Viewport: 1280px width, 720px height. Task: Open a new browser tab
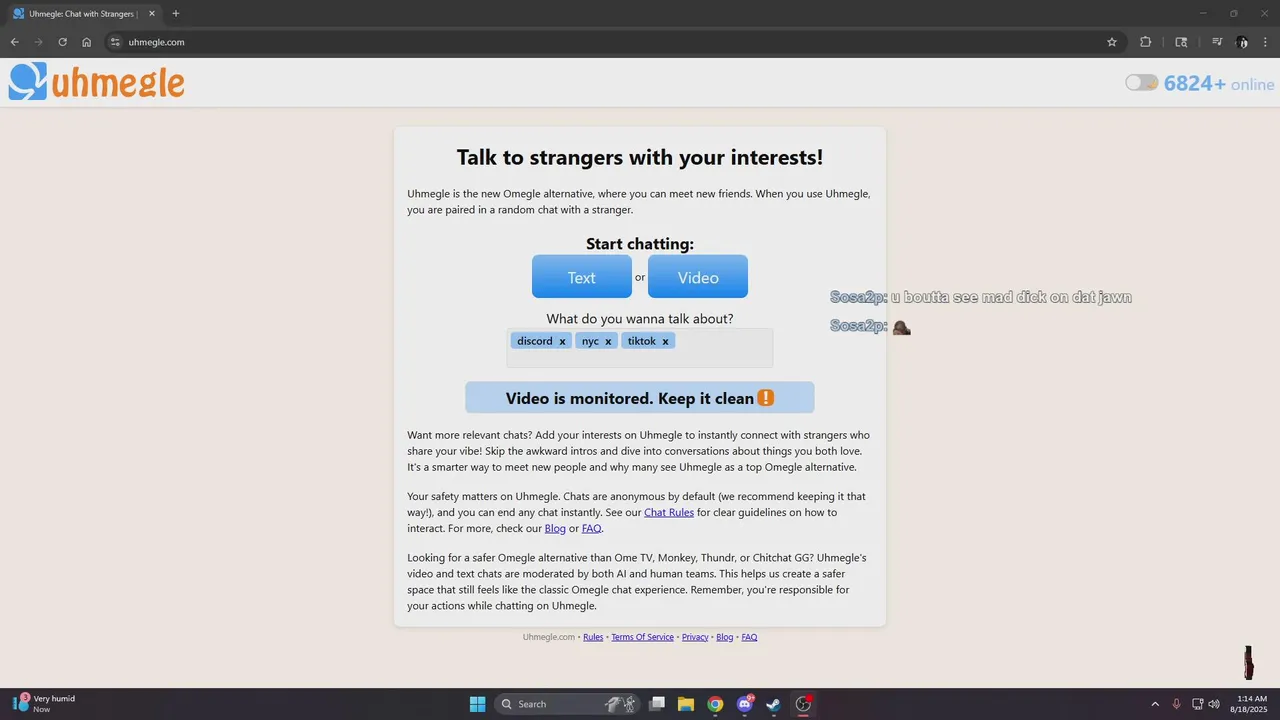(176, 14)
